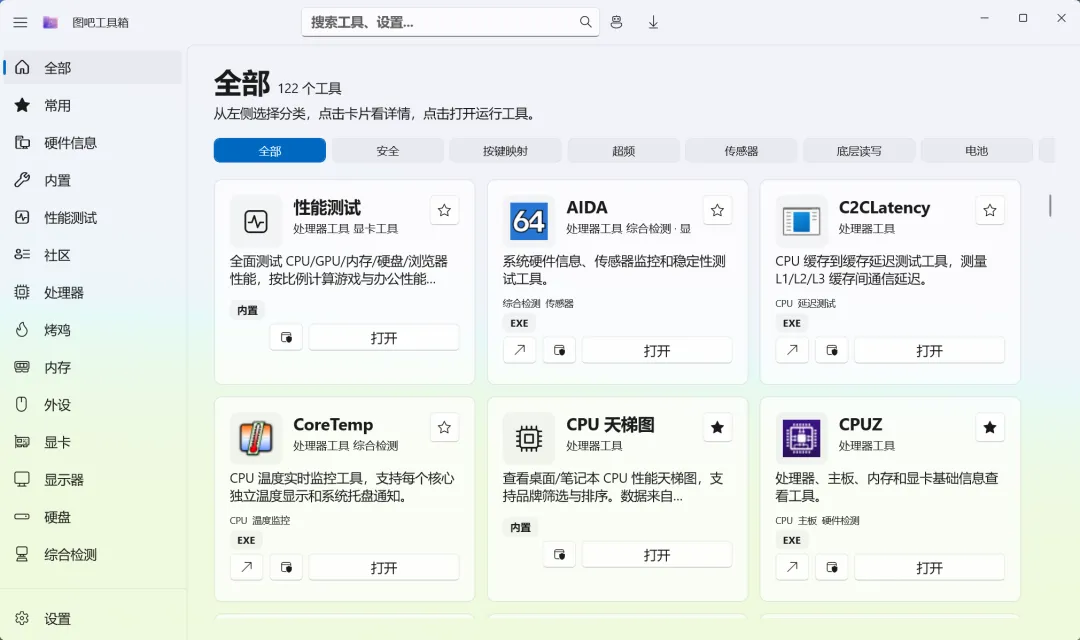The width and height of the screenshot is (1080, 640).
Task: Favorite the C2CLatency card star
Action: (990, 210)
